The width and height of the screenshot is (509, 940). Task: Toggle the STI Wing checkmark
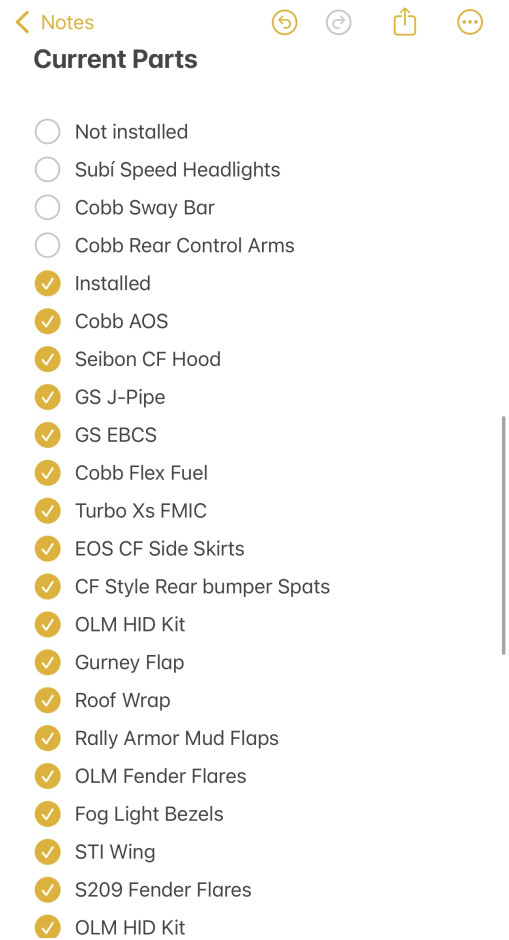point(47,852)
